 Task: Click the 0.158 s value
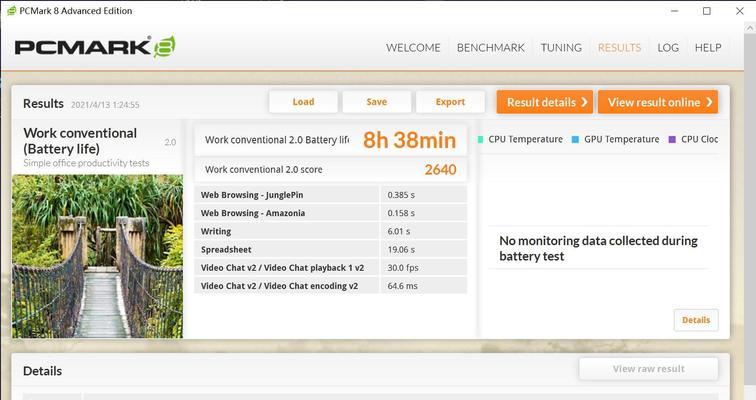[401, 213]
